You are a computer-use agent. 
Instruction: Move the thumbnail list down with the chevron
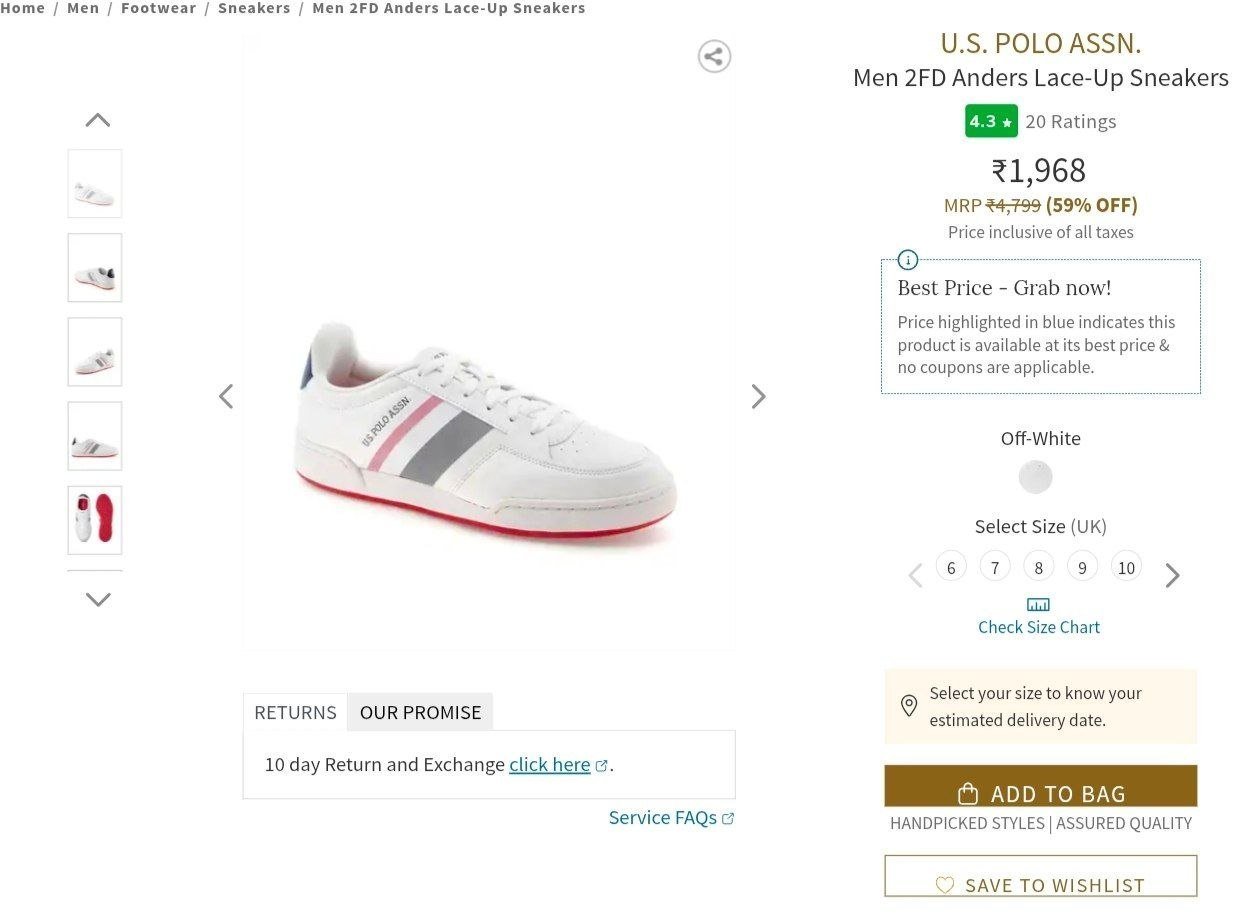coord(98,599)
